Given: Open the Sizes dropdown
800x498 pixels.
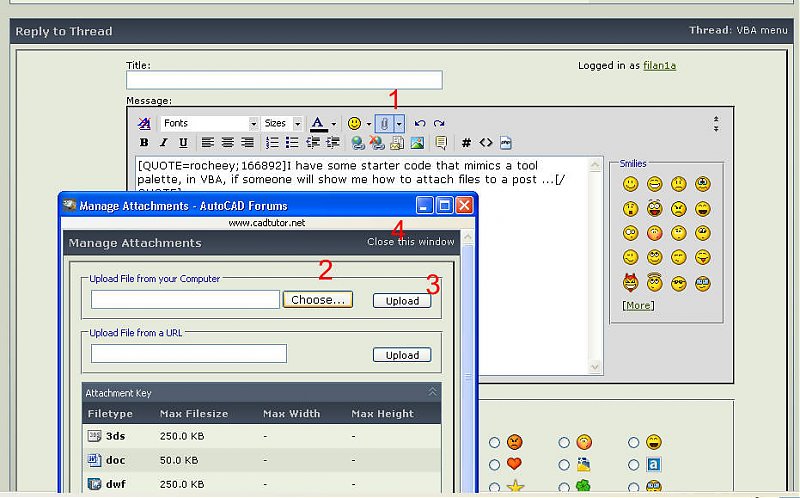Looking at the screenshot, I should point(282,123).
